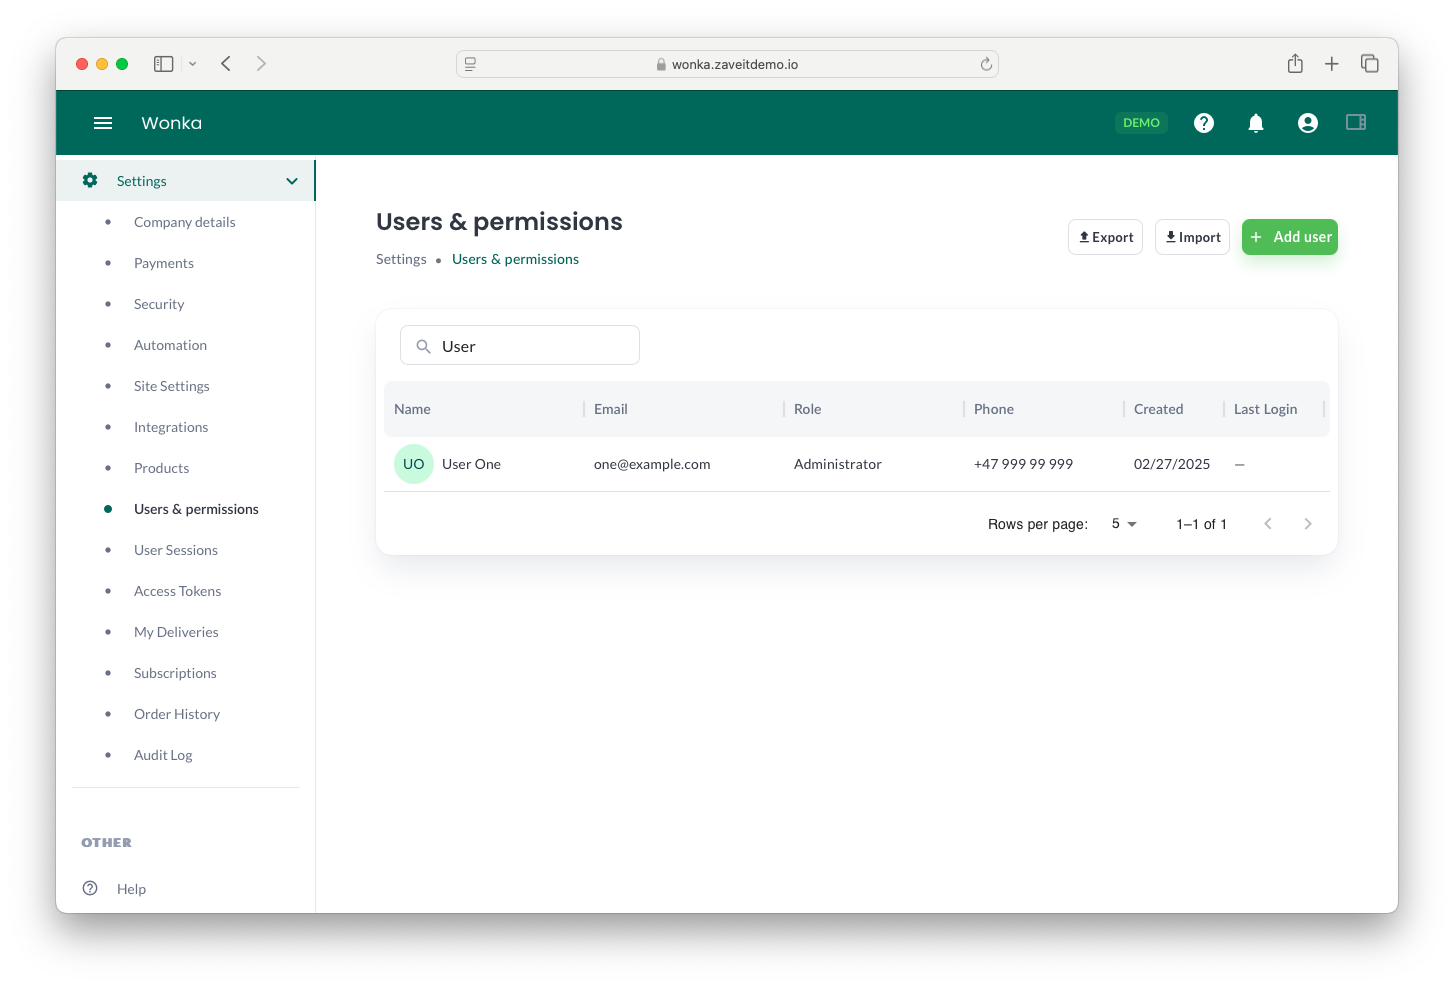This screenshot has height=987, width=1454.
Task: Open Products settings
Action: pos(161,468)
